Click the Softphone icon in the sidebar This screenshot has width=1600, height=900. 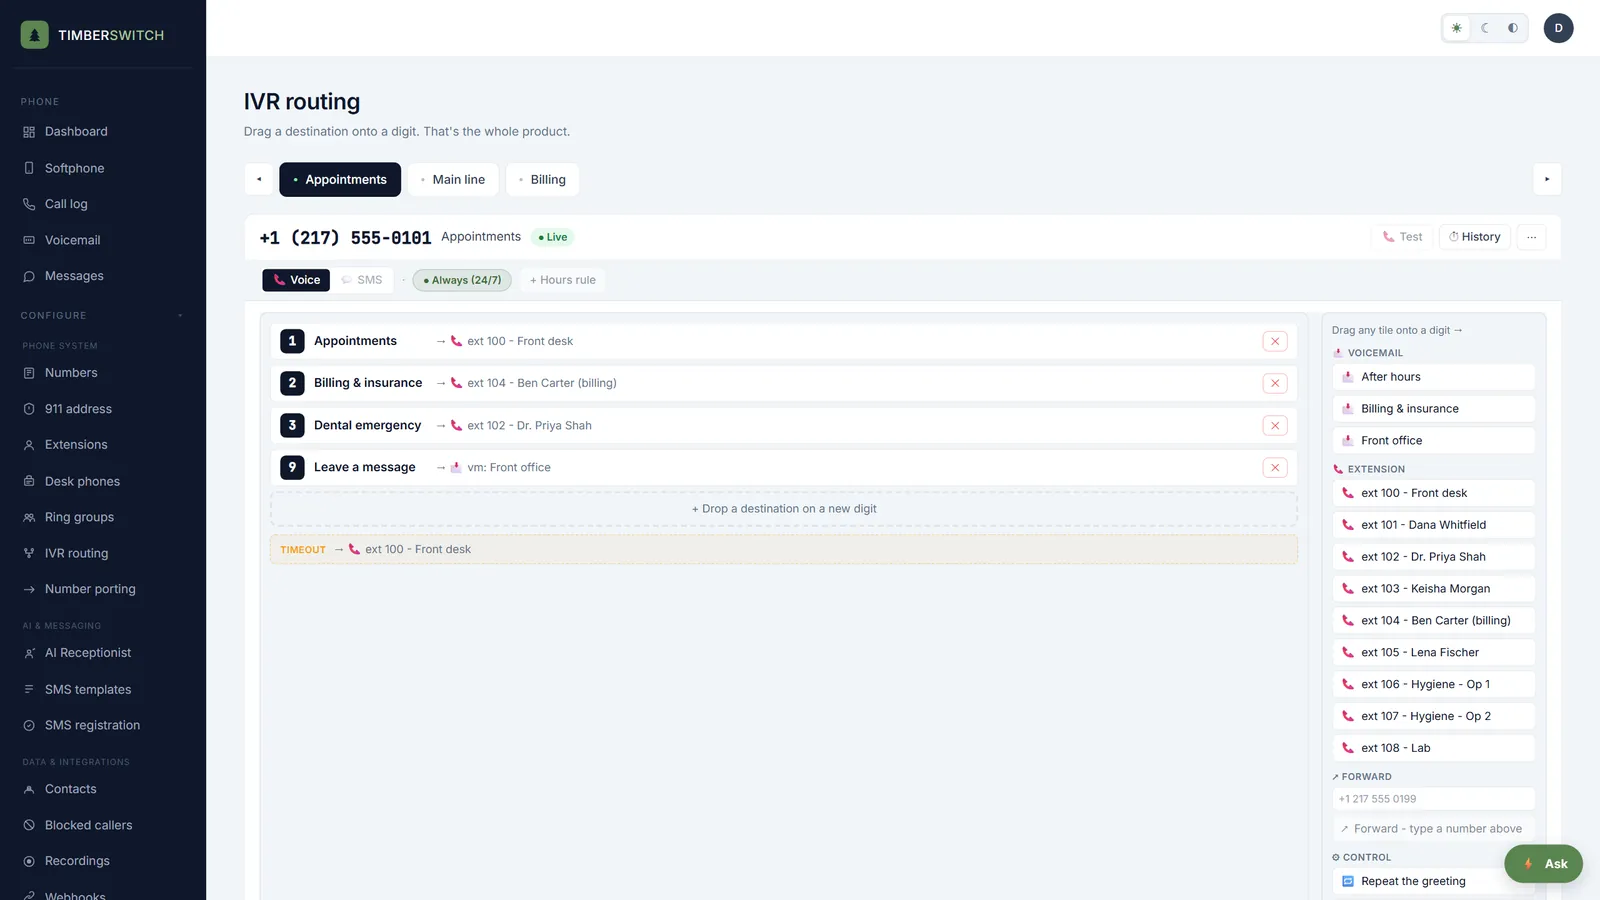[x=29, y=168]
